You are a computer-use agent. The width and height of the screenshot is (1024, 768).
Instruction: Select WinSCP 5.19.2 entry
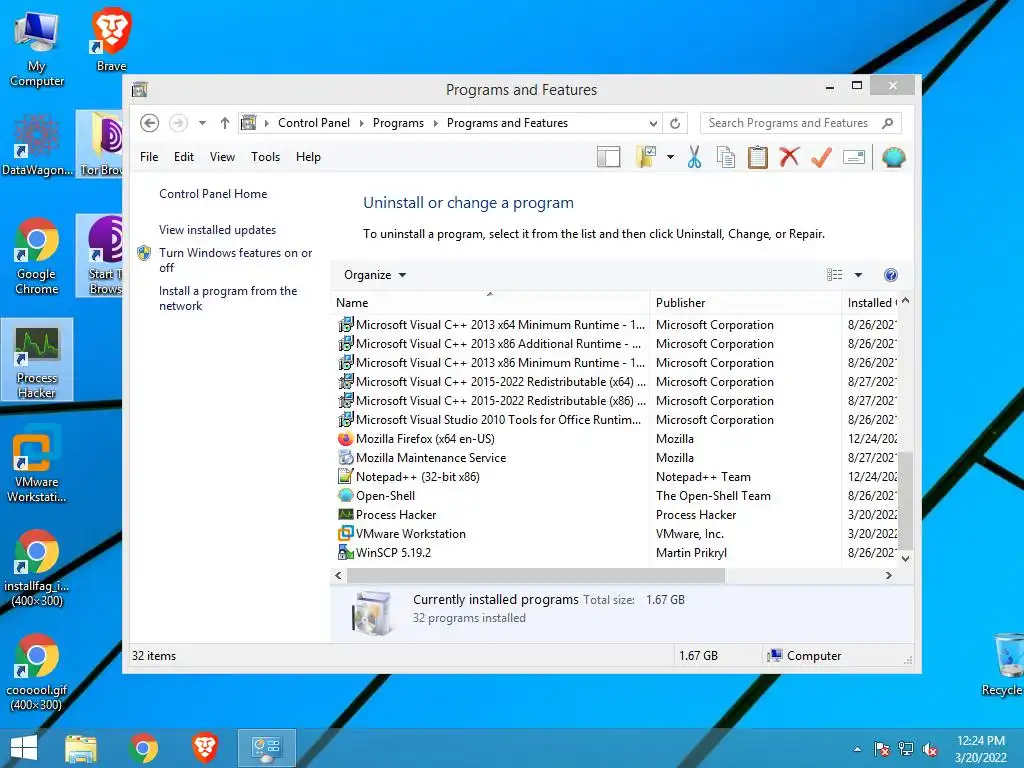[393, 552]
